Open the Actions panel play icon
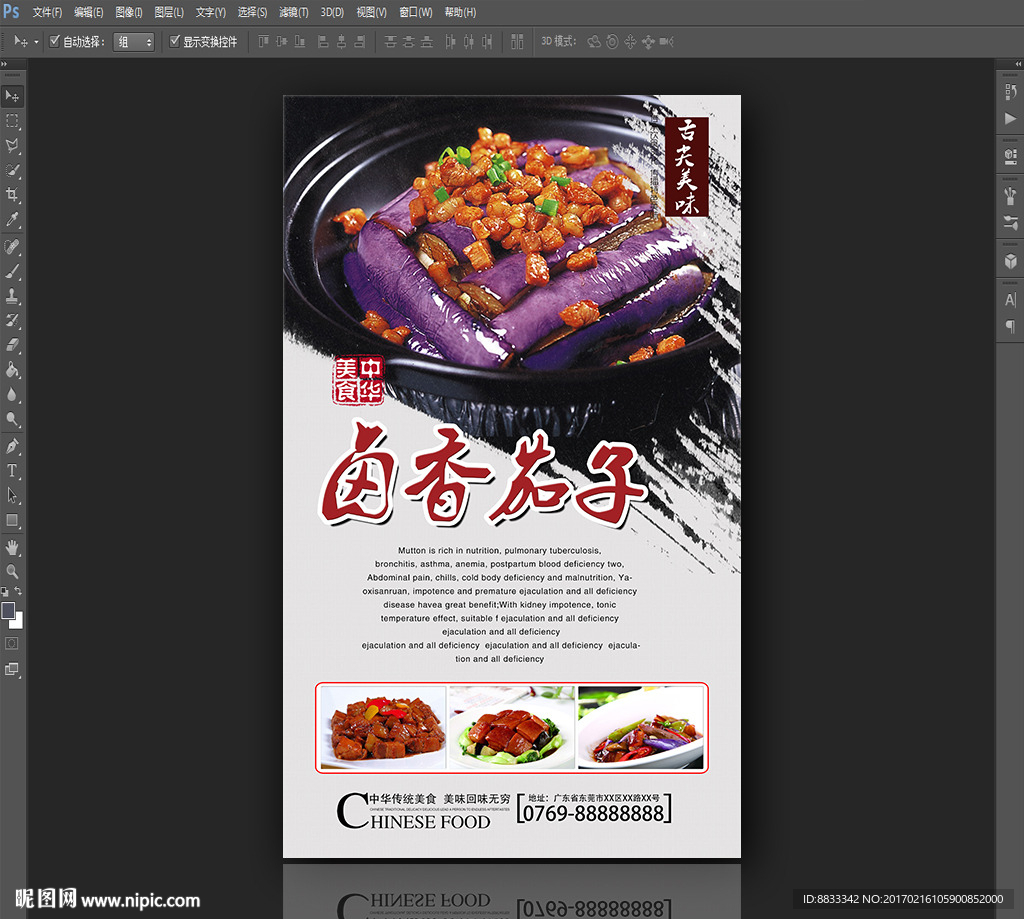 1010,118
